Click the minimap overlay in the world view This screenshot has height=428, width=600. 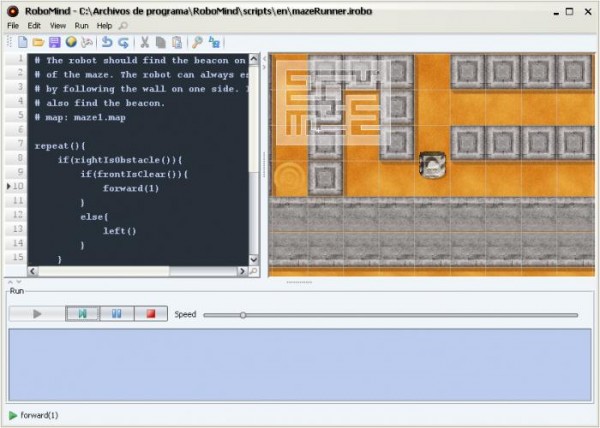click(x=333, y=103)
